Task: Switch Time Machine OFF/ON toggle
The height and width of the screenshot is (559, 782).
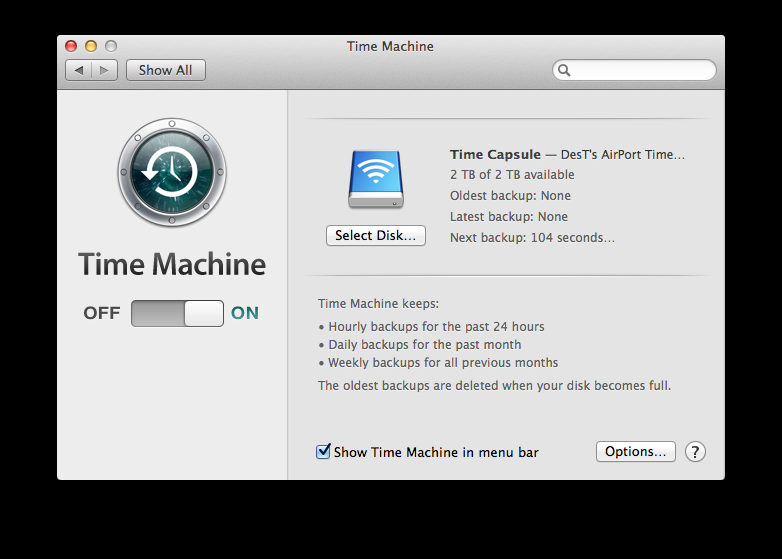Action: tap(177, 313)
